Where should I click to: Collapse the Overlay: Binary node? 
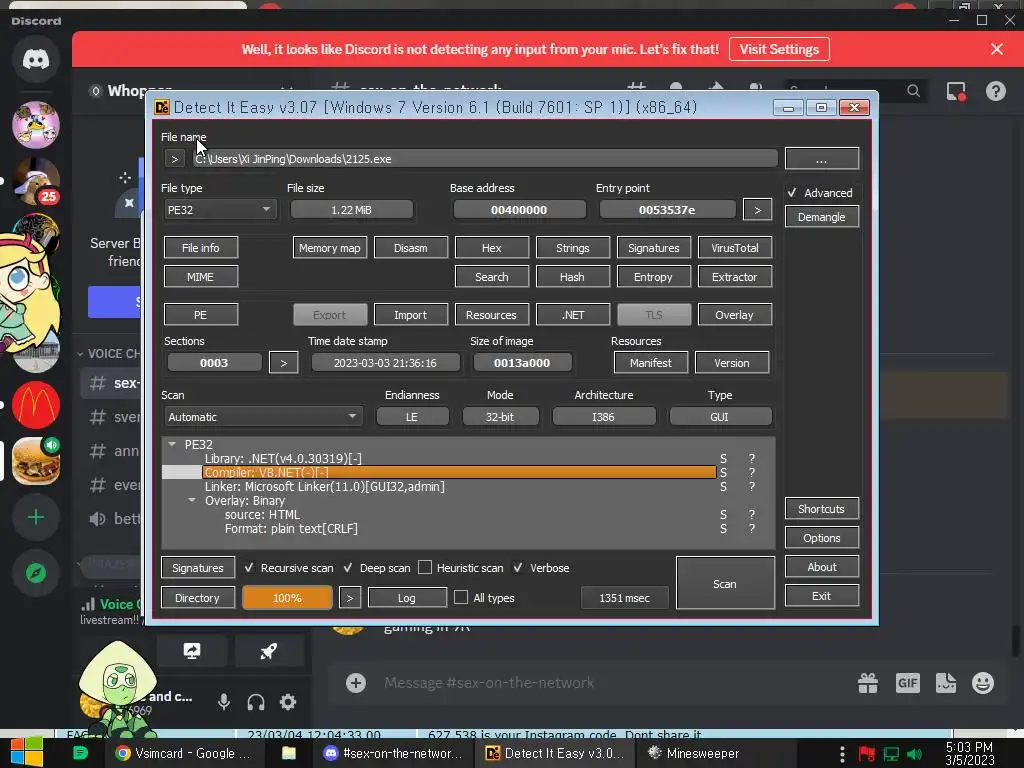192,500
